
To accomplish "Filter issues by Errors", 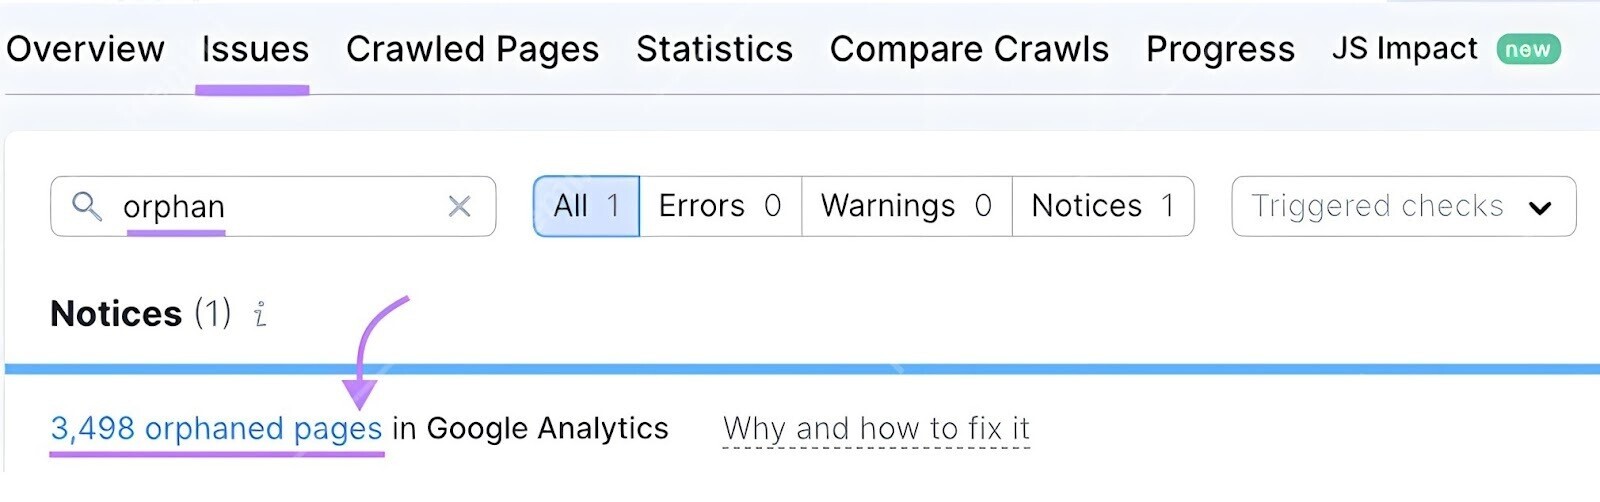I will pyautogui.click(x=720, y=206).
